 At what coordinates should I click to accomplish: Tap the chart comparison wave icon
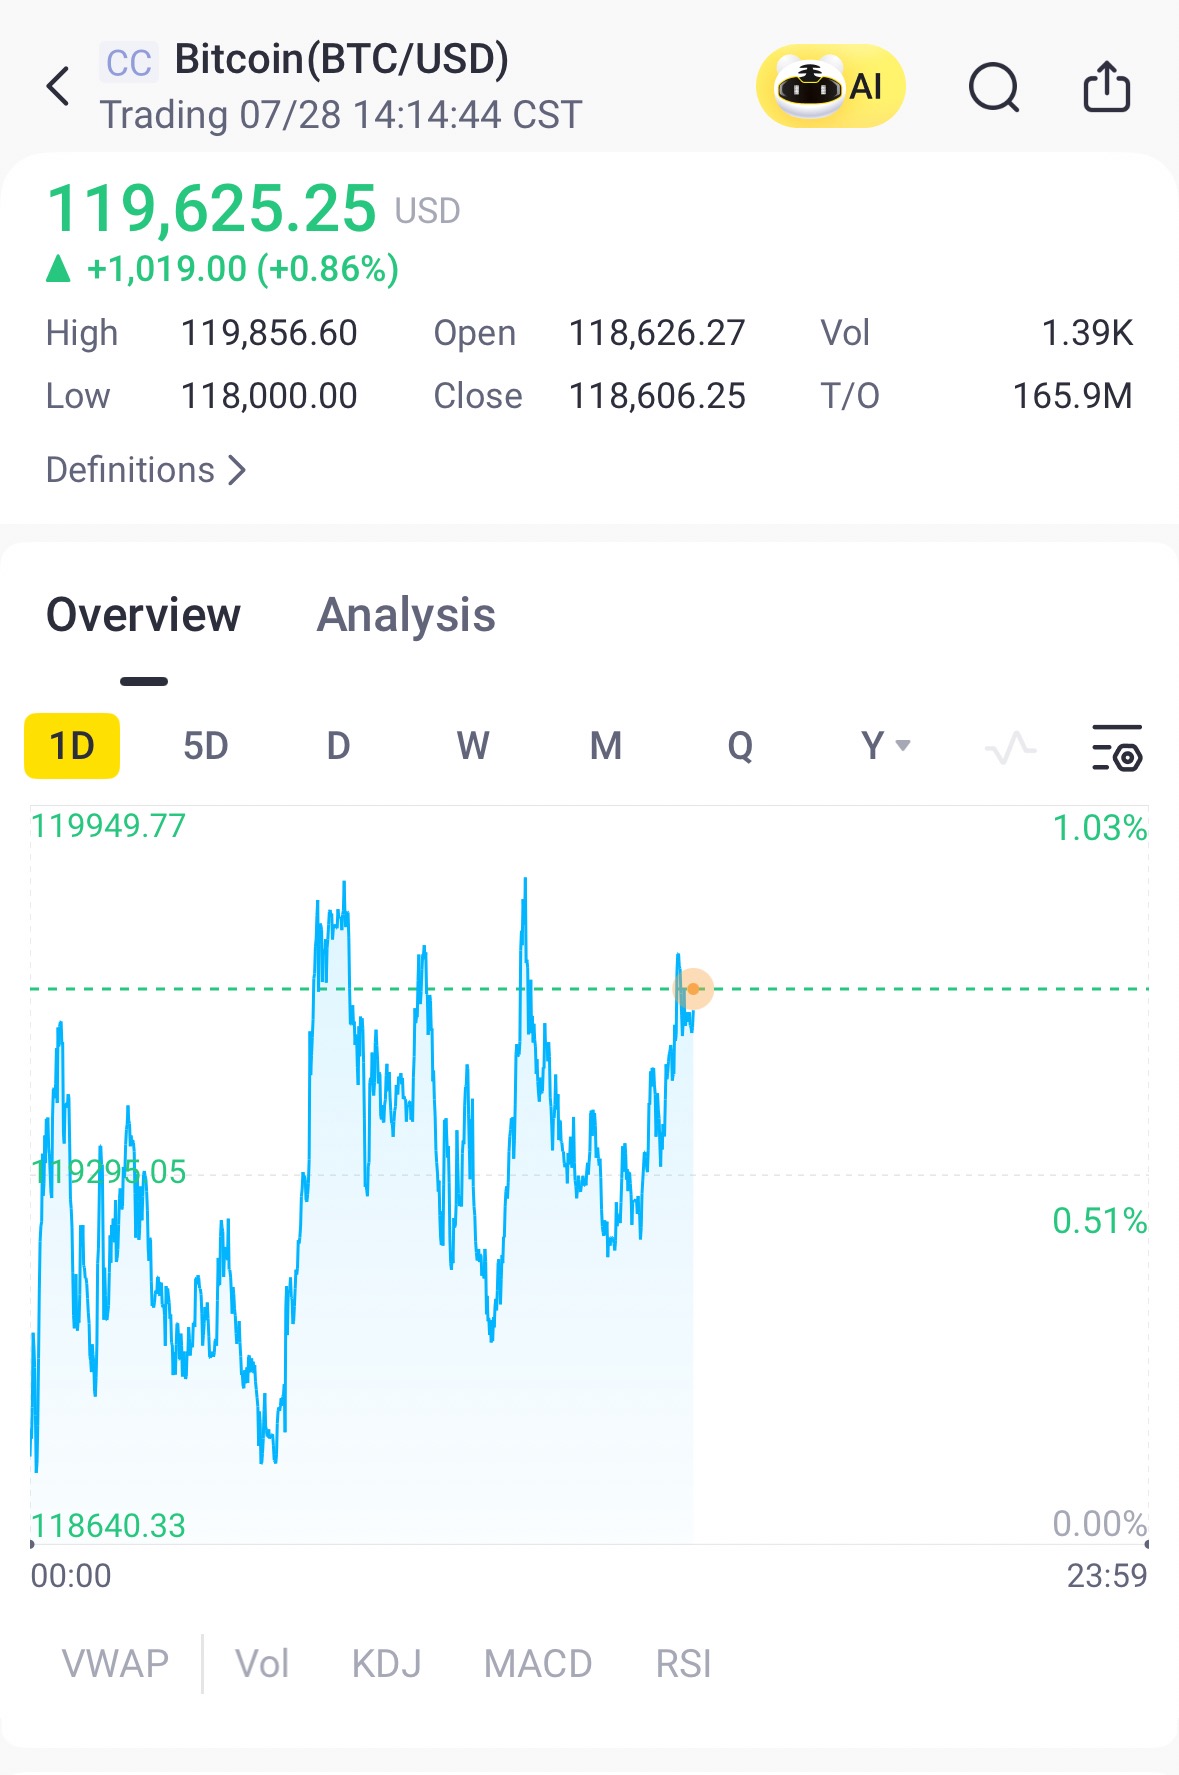(1010, 747)
